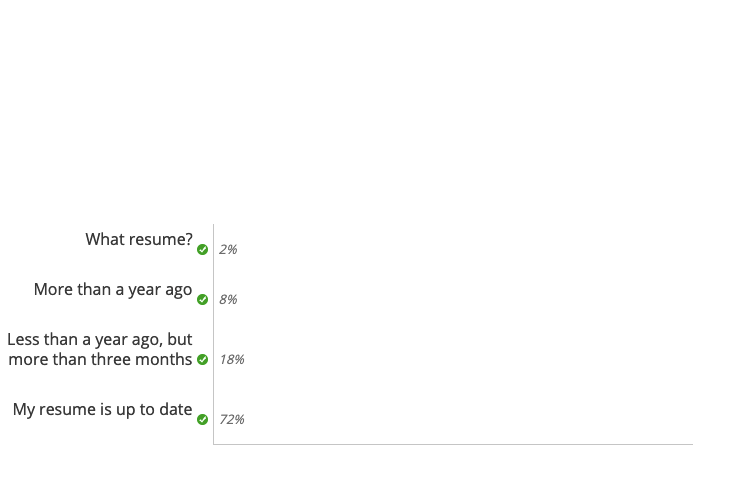Select the more than three months text line
Image resolution: width=745 pixels, height=489 pixels.
100,359
